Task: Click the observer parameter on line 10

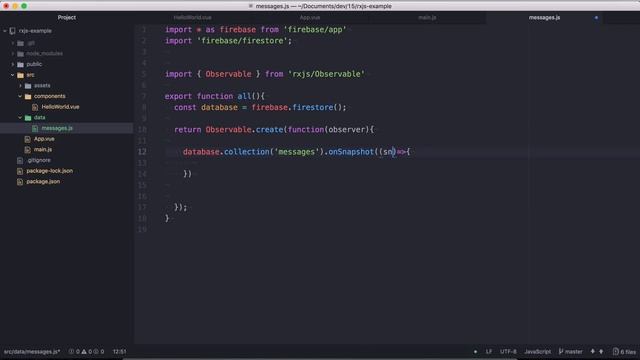Action: point(347,130)
